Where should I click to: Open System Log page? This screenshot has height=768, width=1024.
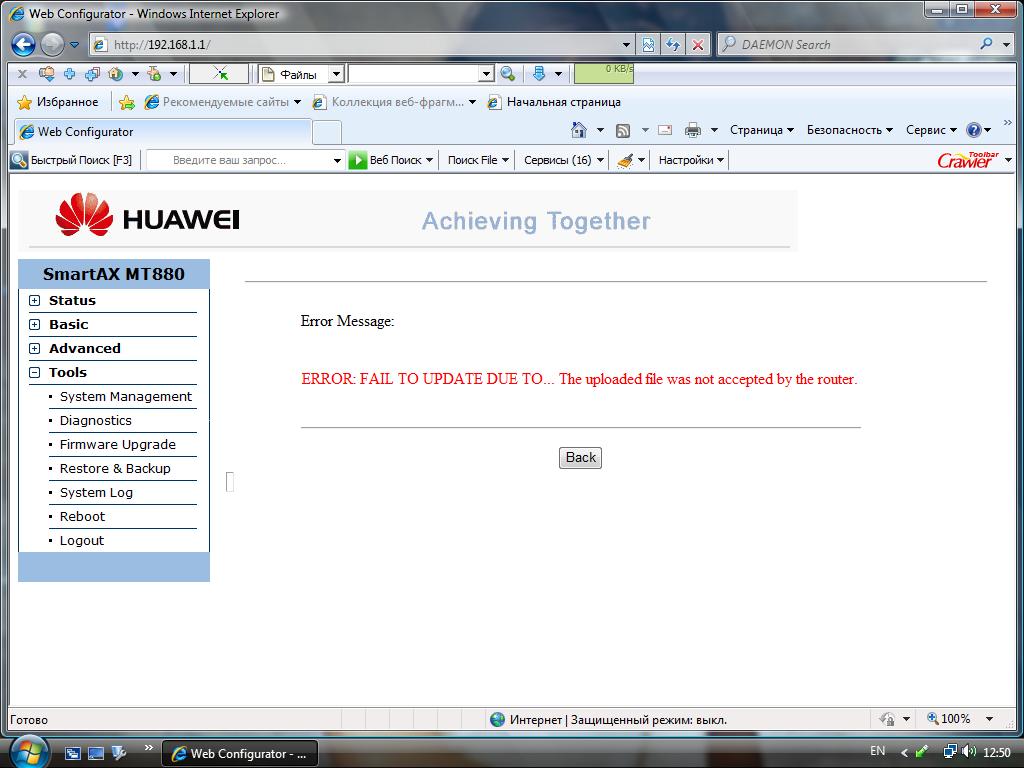pyautogui.click(x=96, y=492)
